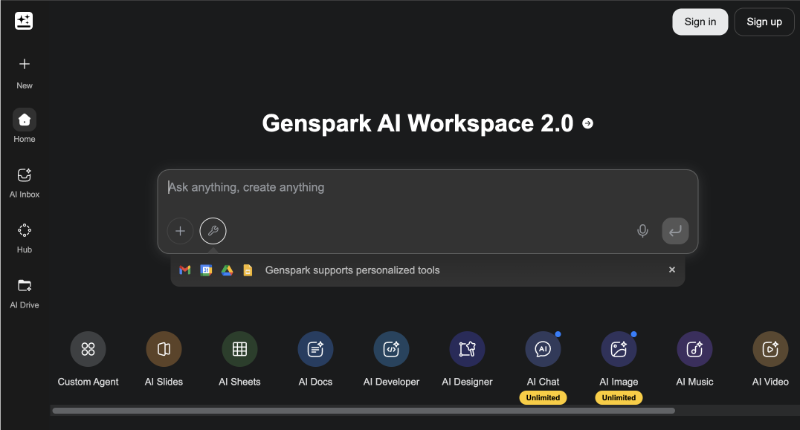This screenshot has height=430, width=800.
Task: Launch AI Music
Action: click(x=694, y=359)
